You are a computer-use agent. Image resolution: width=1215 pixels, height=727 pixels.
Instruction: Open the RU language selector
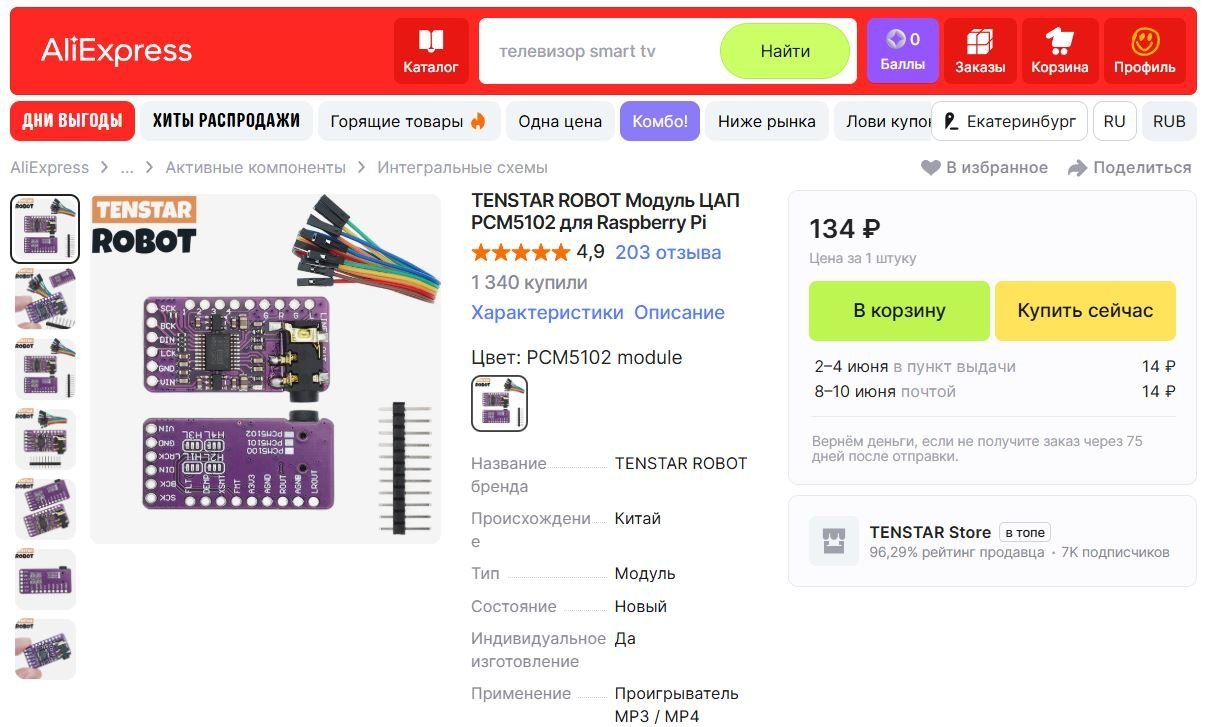(1114, 121)
